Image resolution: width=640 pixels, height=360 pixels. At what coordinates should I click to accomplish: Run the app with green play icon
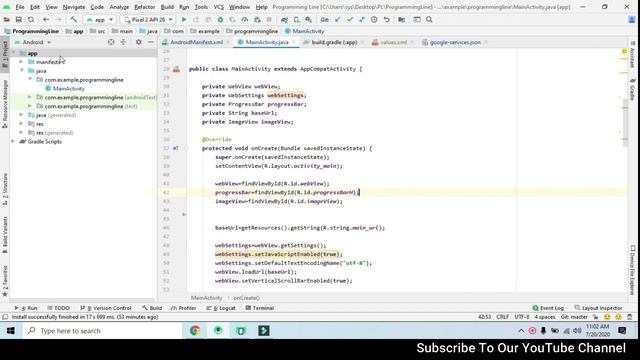point(184,20)
